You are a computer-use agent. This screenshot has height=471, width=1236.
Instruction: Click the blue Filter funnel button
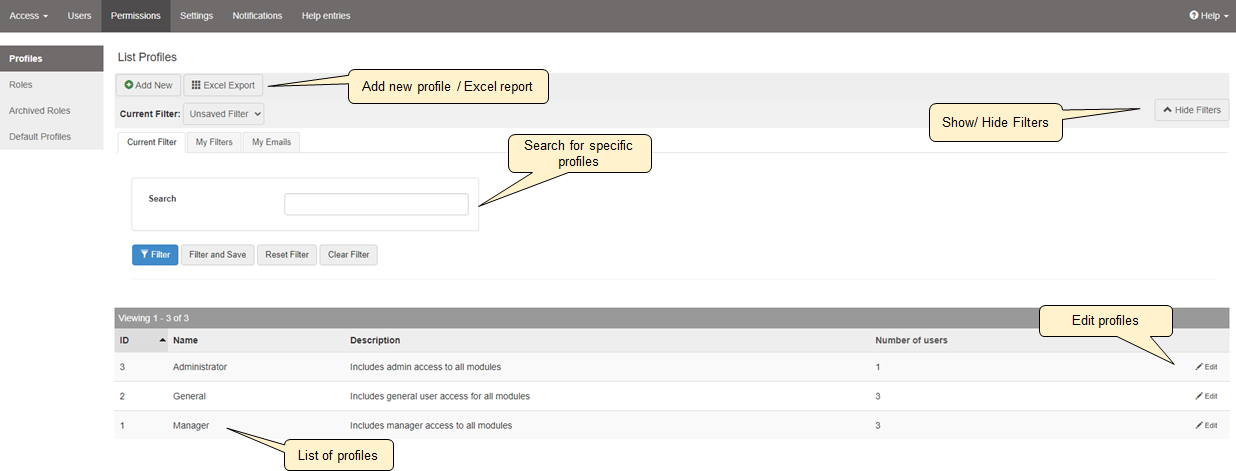click(155, 255)
